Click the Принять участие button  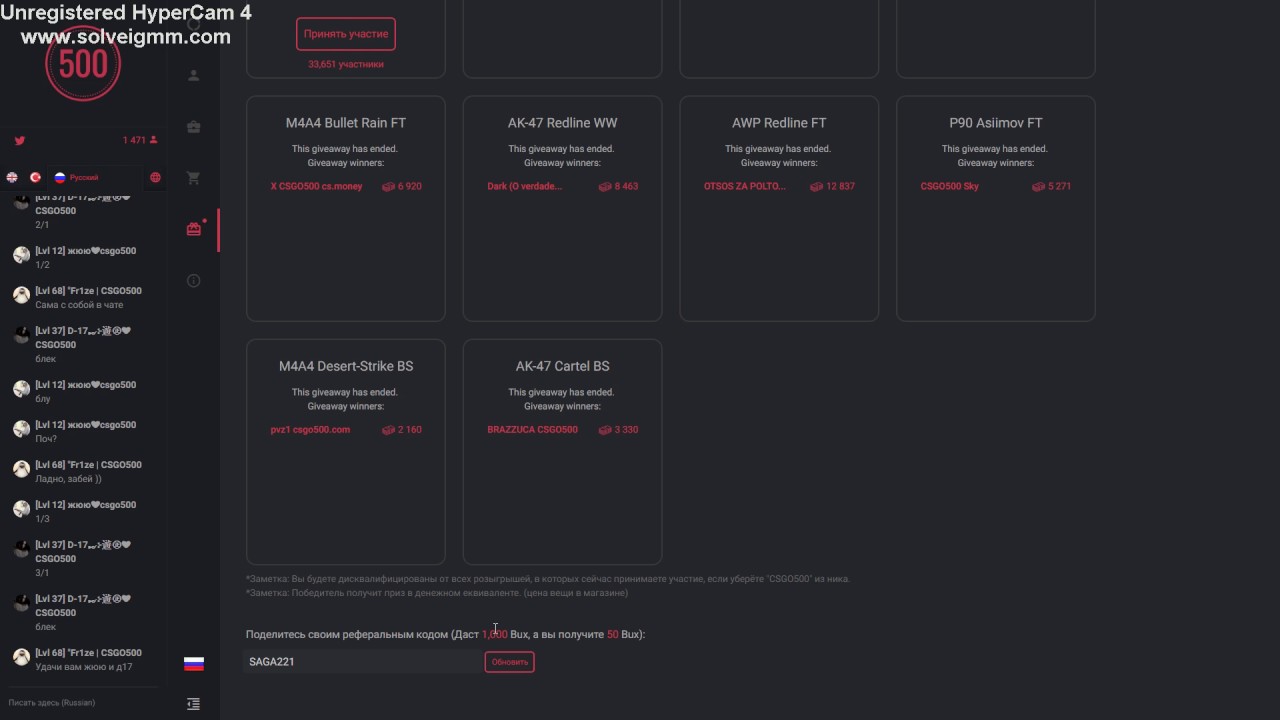pos(346,34)
